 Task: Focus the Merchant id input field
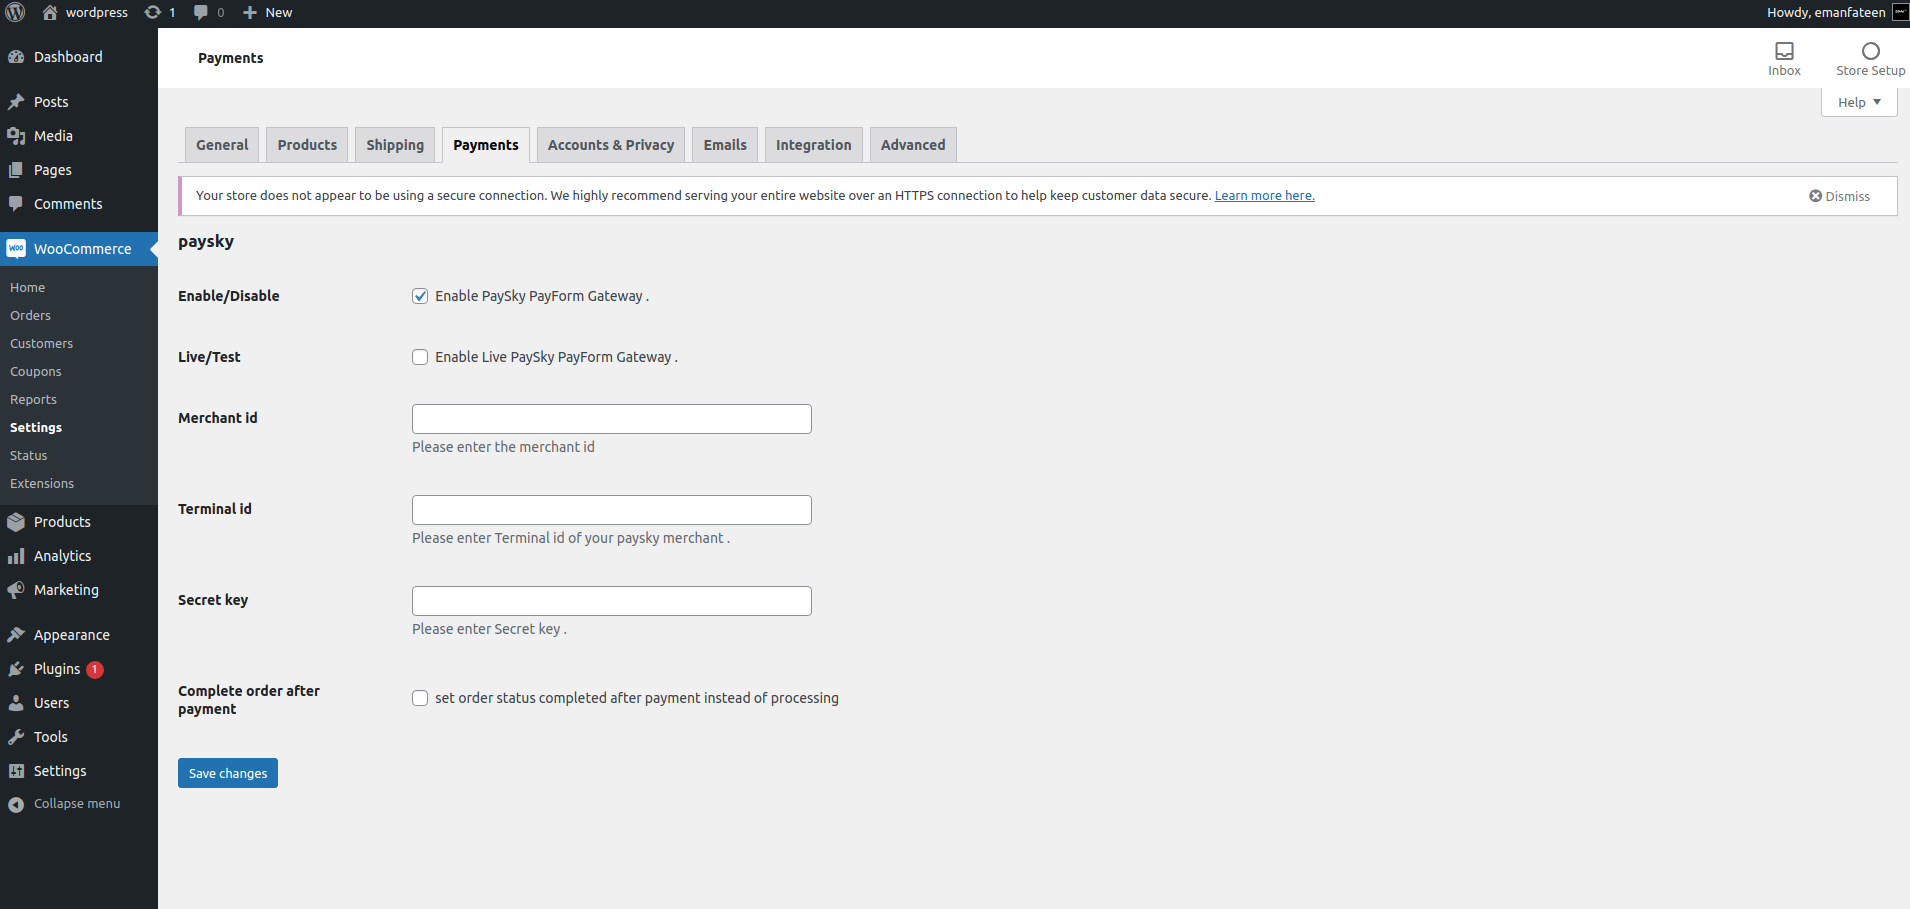(x=612, y=419)
